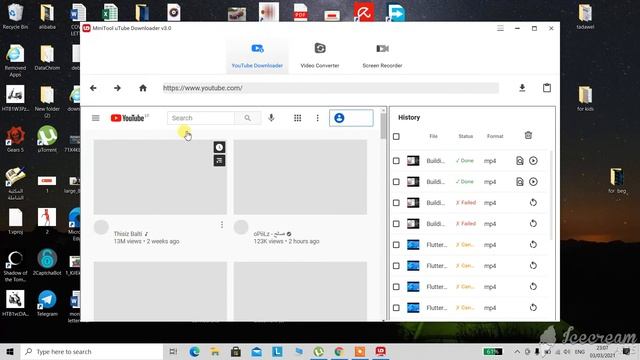Select the Recycle Bin desktop icon
Screen dimensions: 640x360
15,16
